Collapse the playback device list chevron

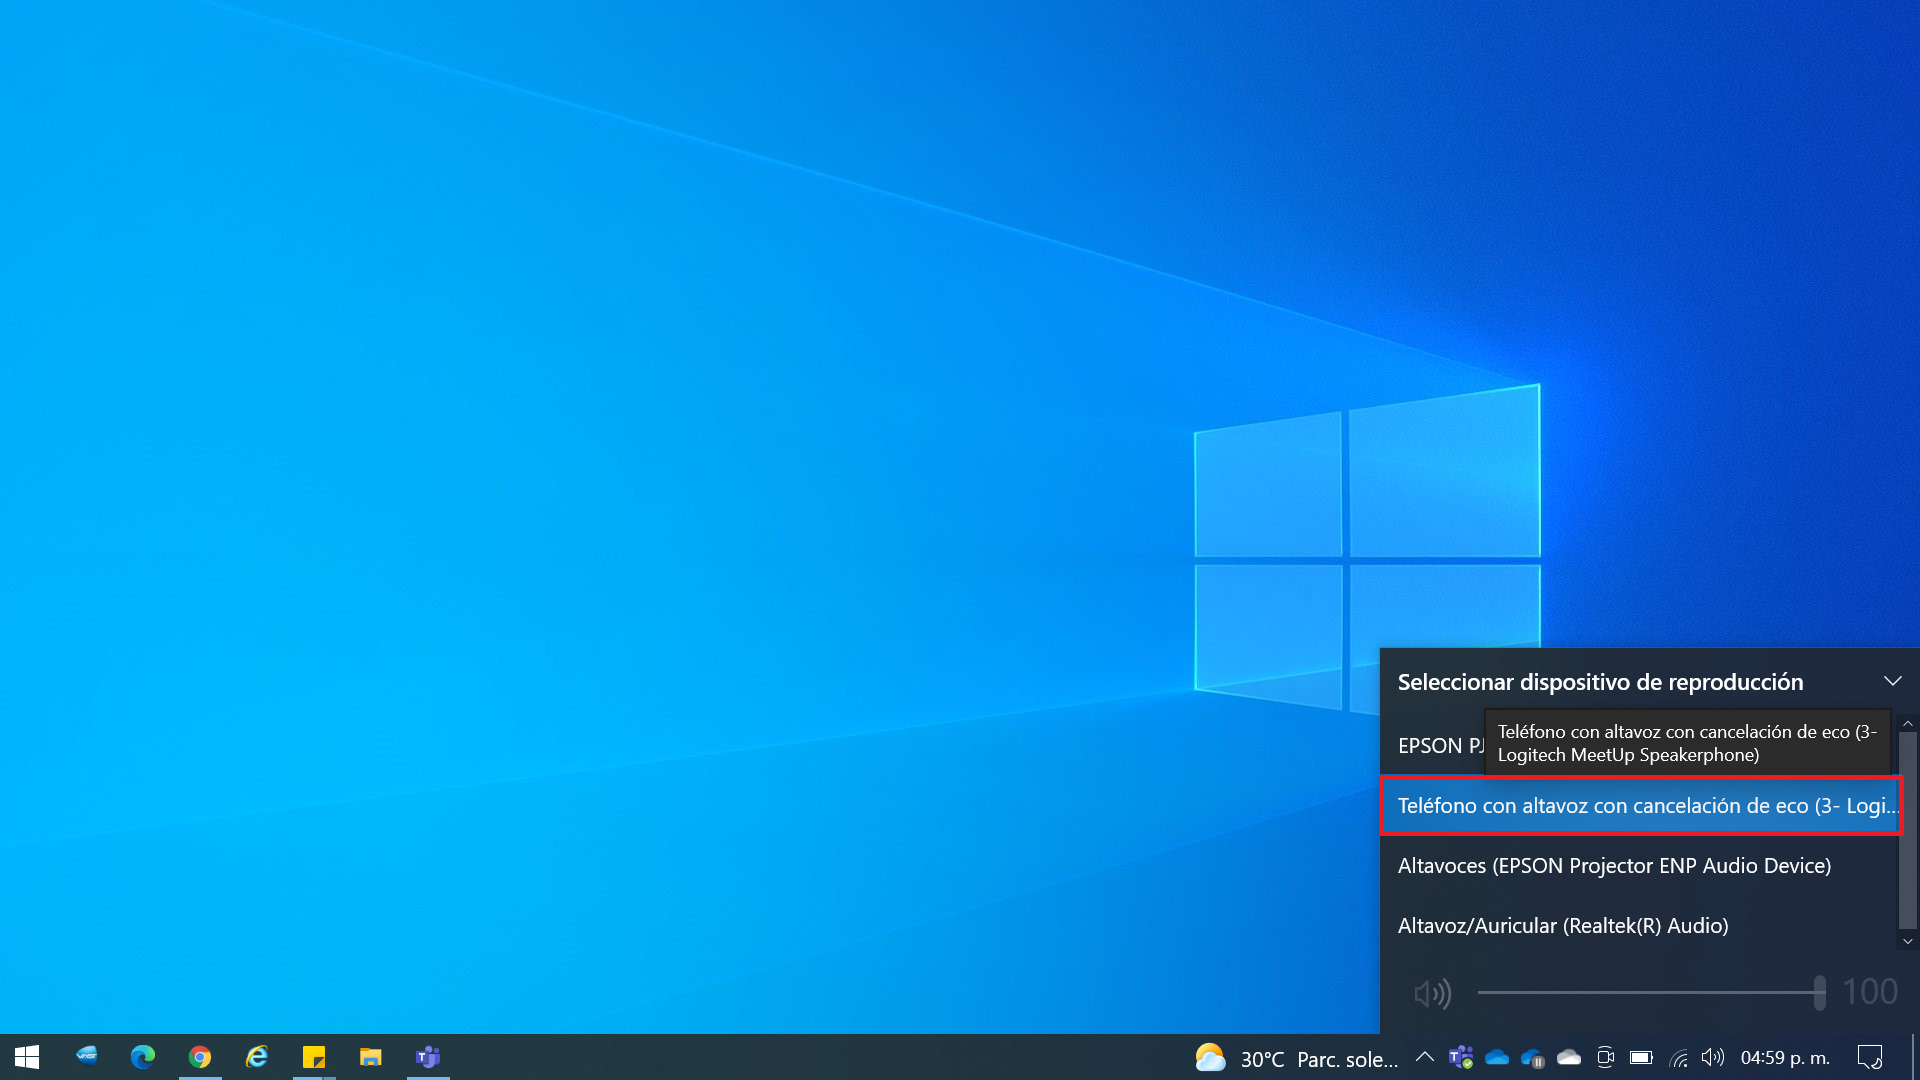tap(1892, 681)
